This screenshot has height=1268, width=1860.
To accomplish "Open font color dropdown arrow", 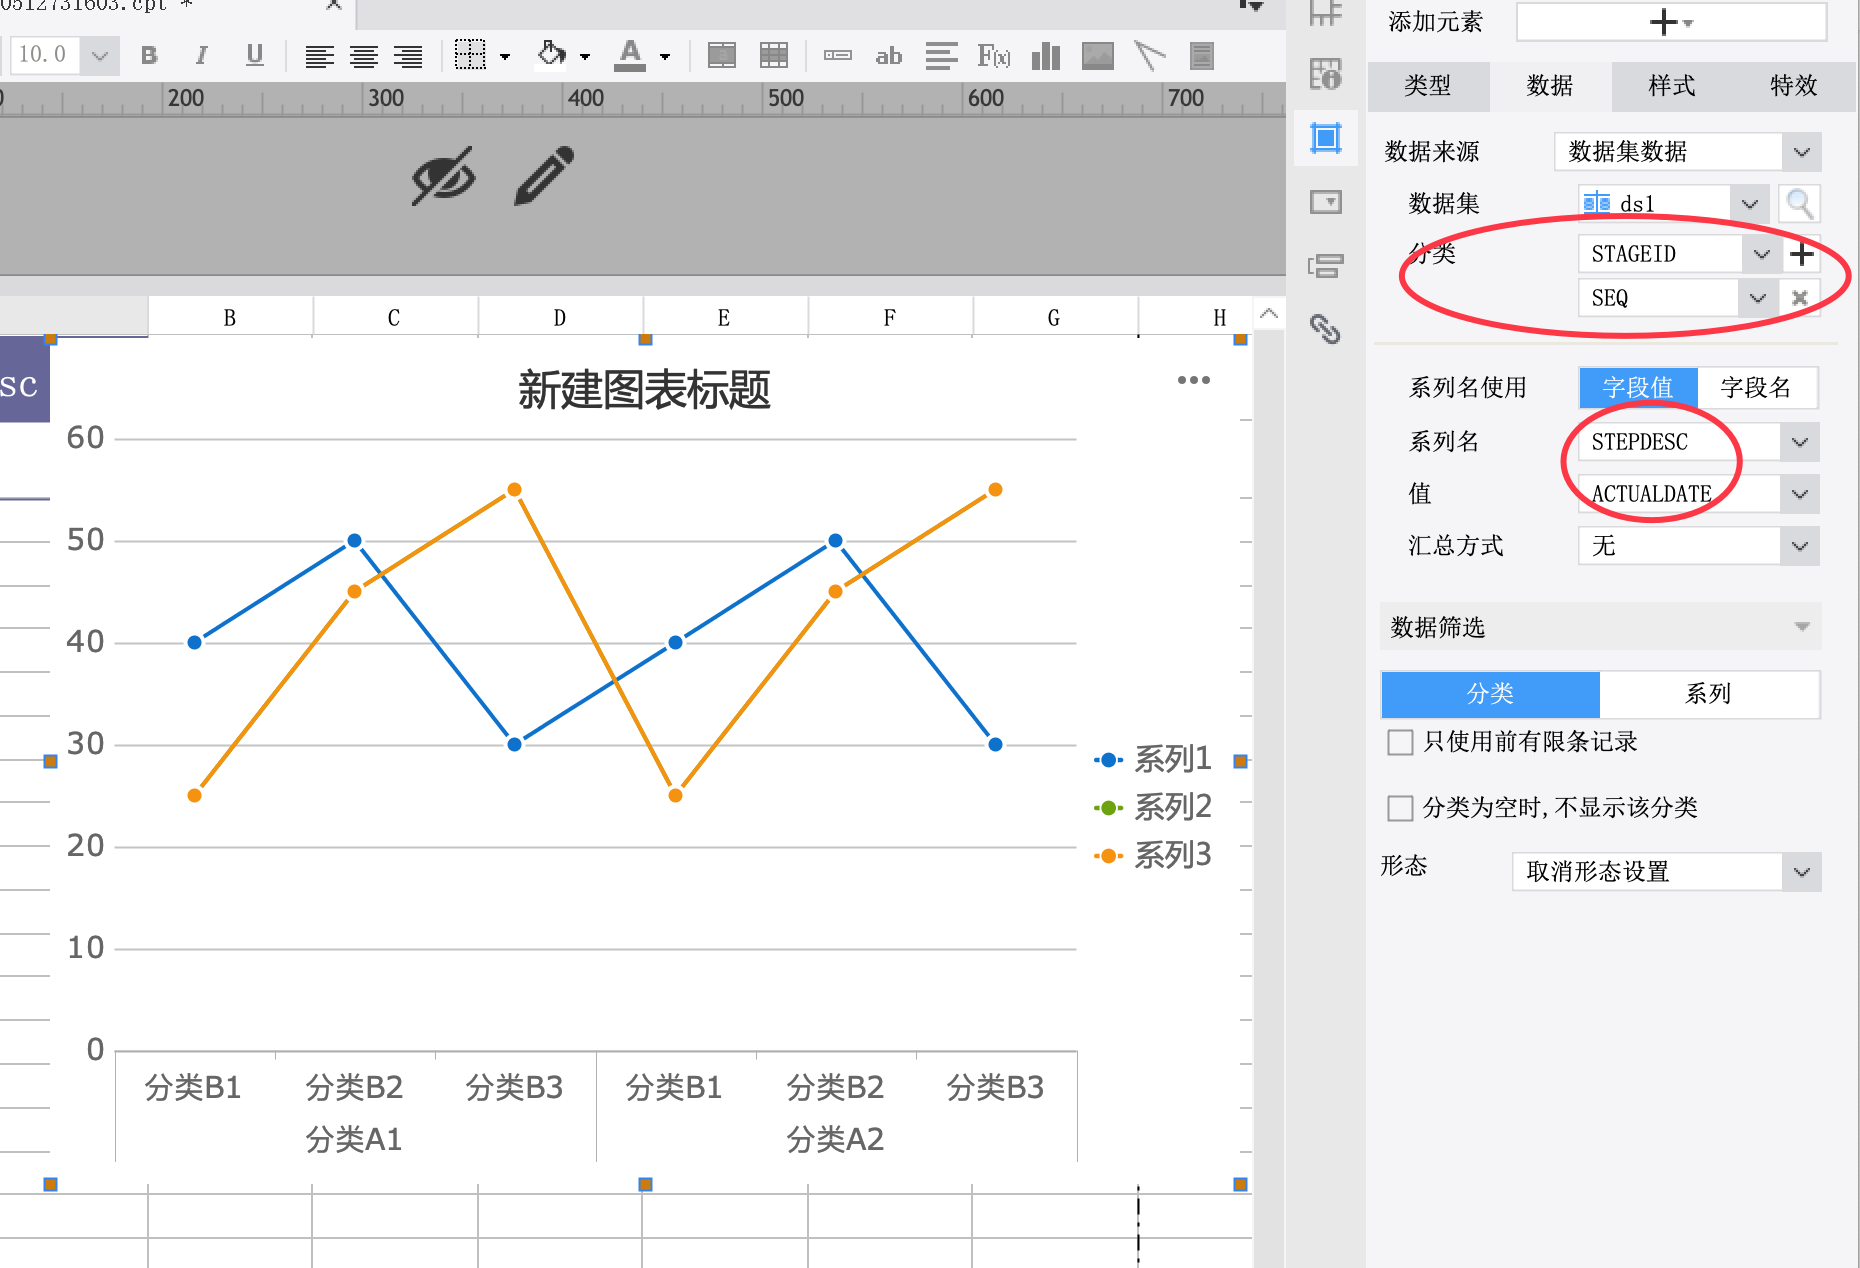I will [x=665, y=57].
